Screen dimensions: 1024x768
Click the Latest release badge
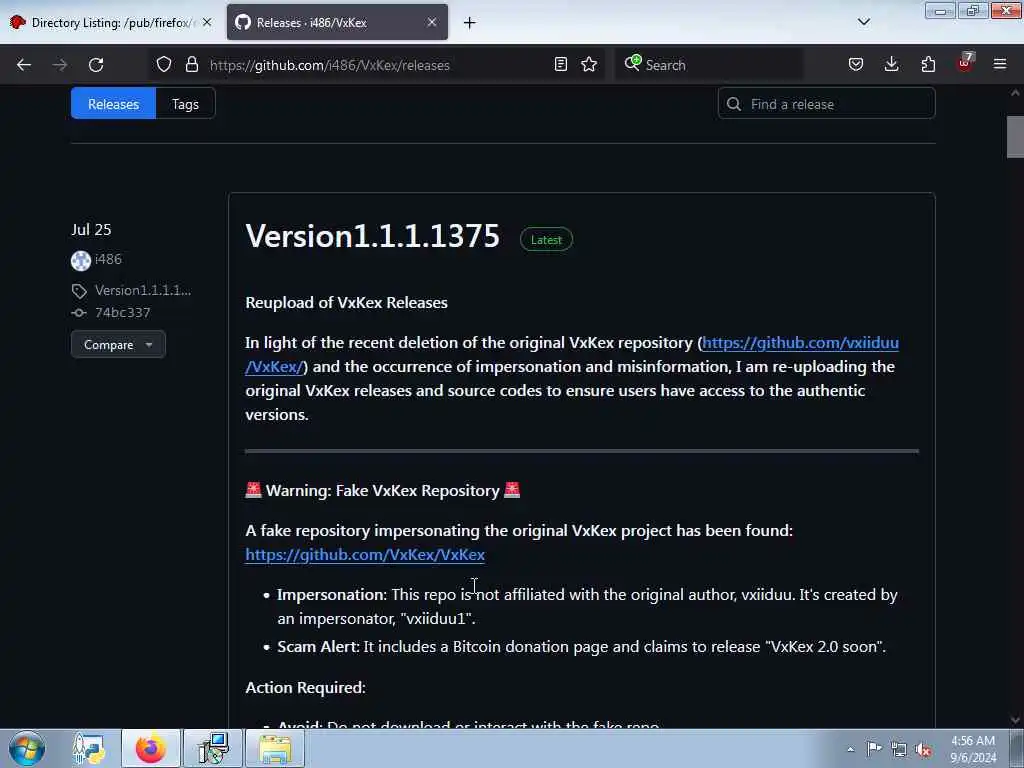pos(546,240)
